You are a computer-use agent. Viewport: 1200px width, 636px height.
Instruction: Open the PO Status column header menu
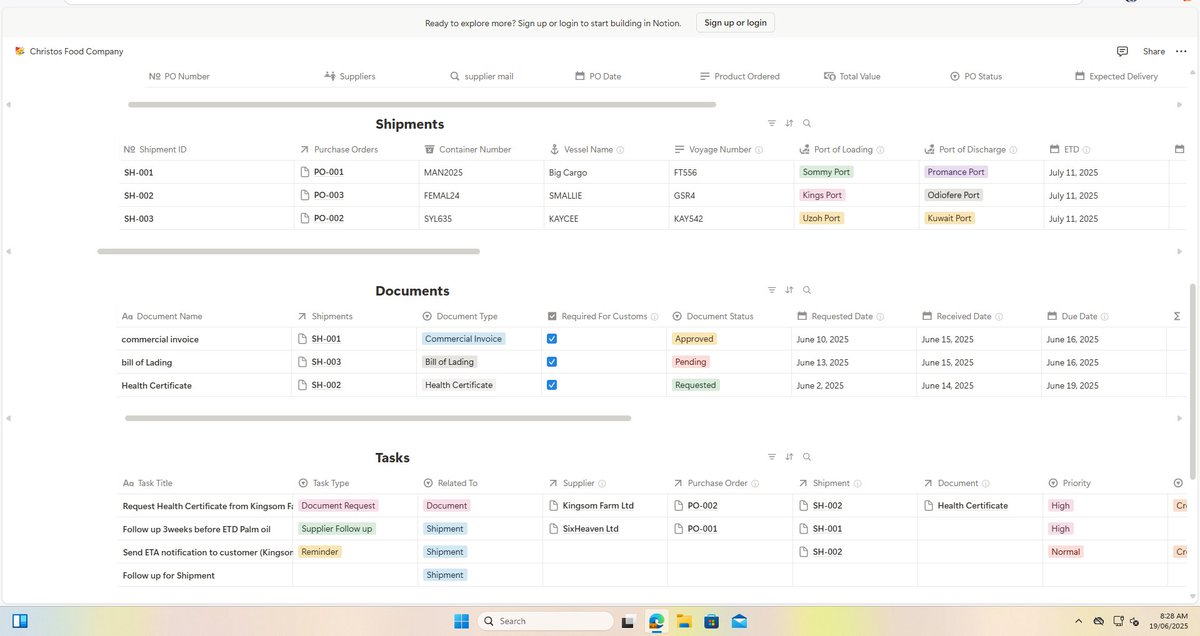coord(976,76)
